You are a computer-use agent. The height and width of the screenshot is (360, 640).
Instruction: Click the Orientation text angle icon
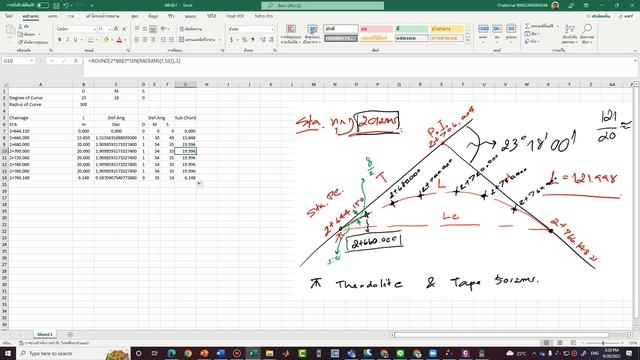164,29
